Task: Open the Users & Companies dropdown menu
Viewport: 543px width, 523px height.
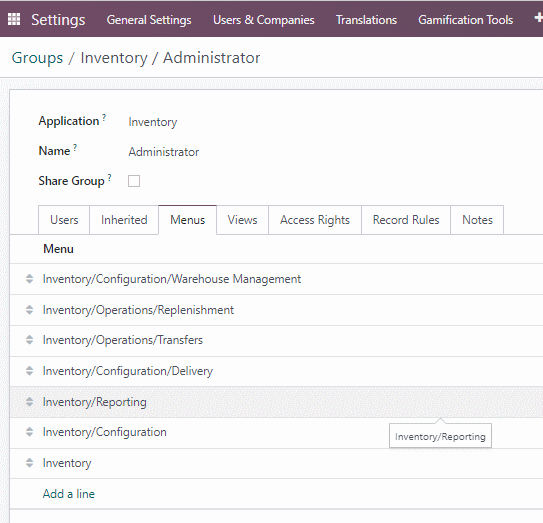Action: 264,20
